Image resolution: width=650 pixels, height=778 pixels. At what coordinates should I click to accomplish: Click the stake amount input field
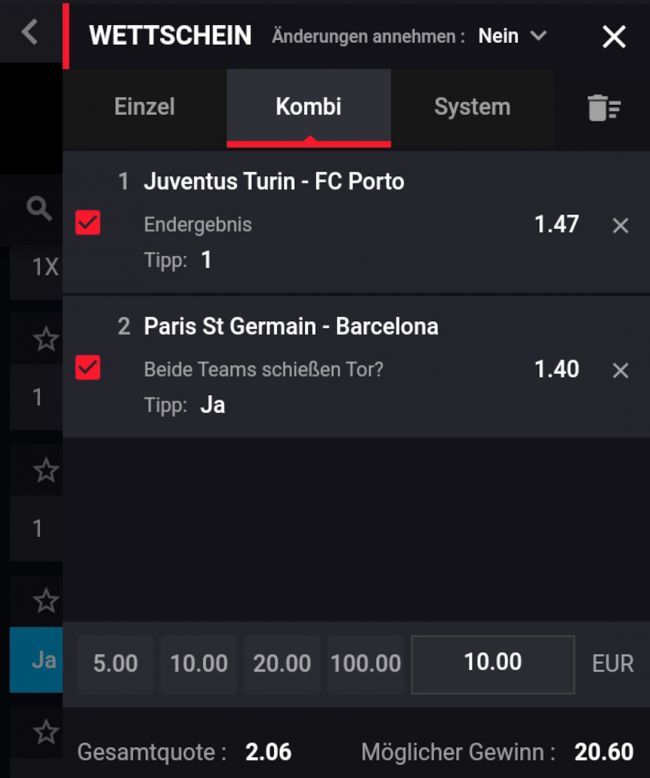click(x=493, y=663)
